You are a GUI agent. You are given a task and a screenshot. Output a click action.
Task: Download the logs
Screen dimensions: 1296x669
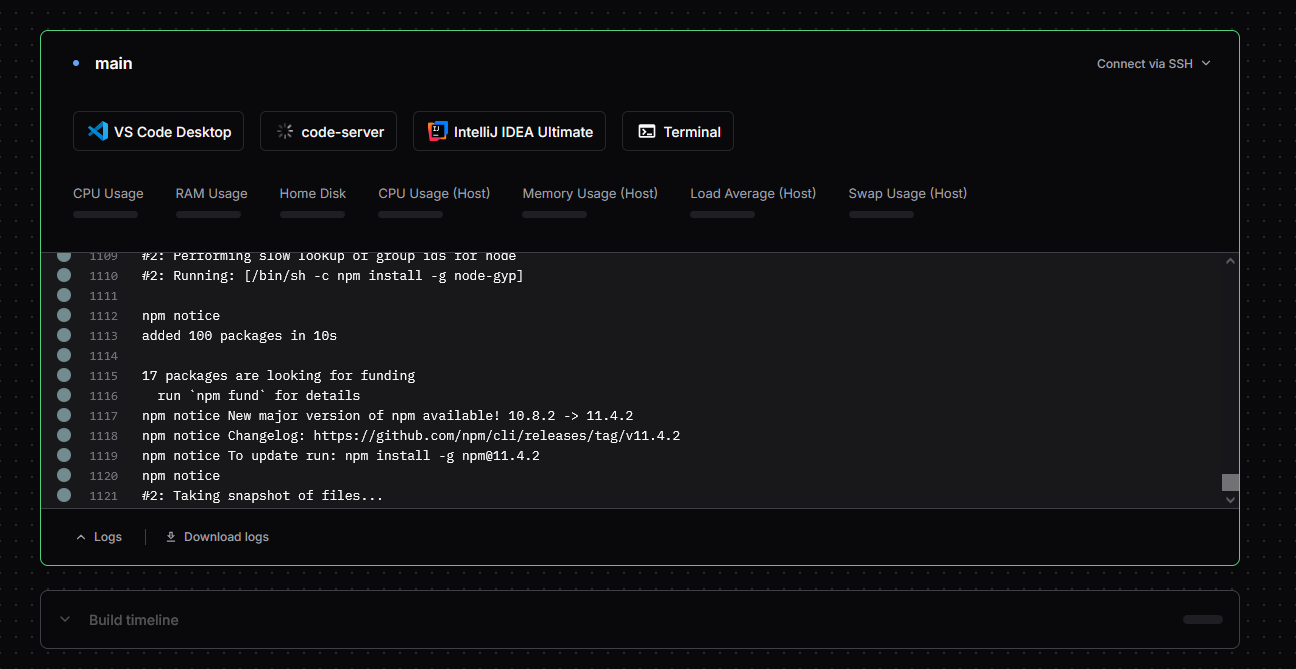(x=226, y=537)
